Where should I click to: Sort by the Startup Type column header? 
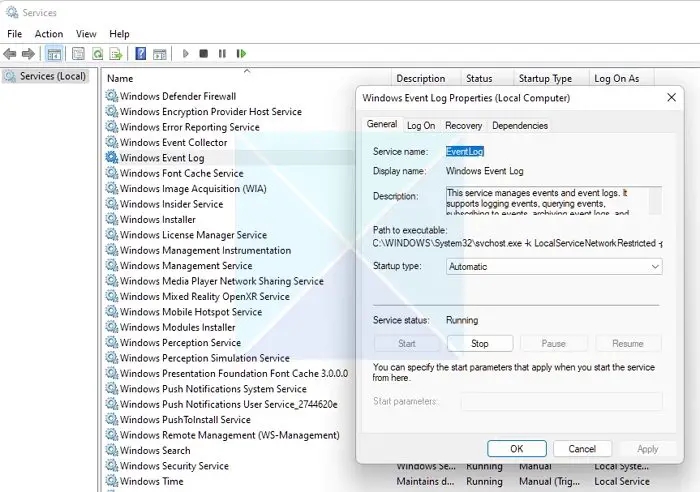551,78
